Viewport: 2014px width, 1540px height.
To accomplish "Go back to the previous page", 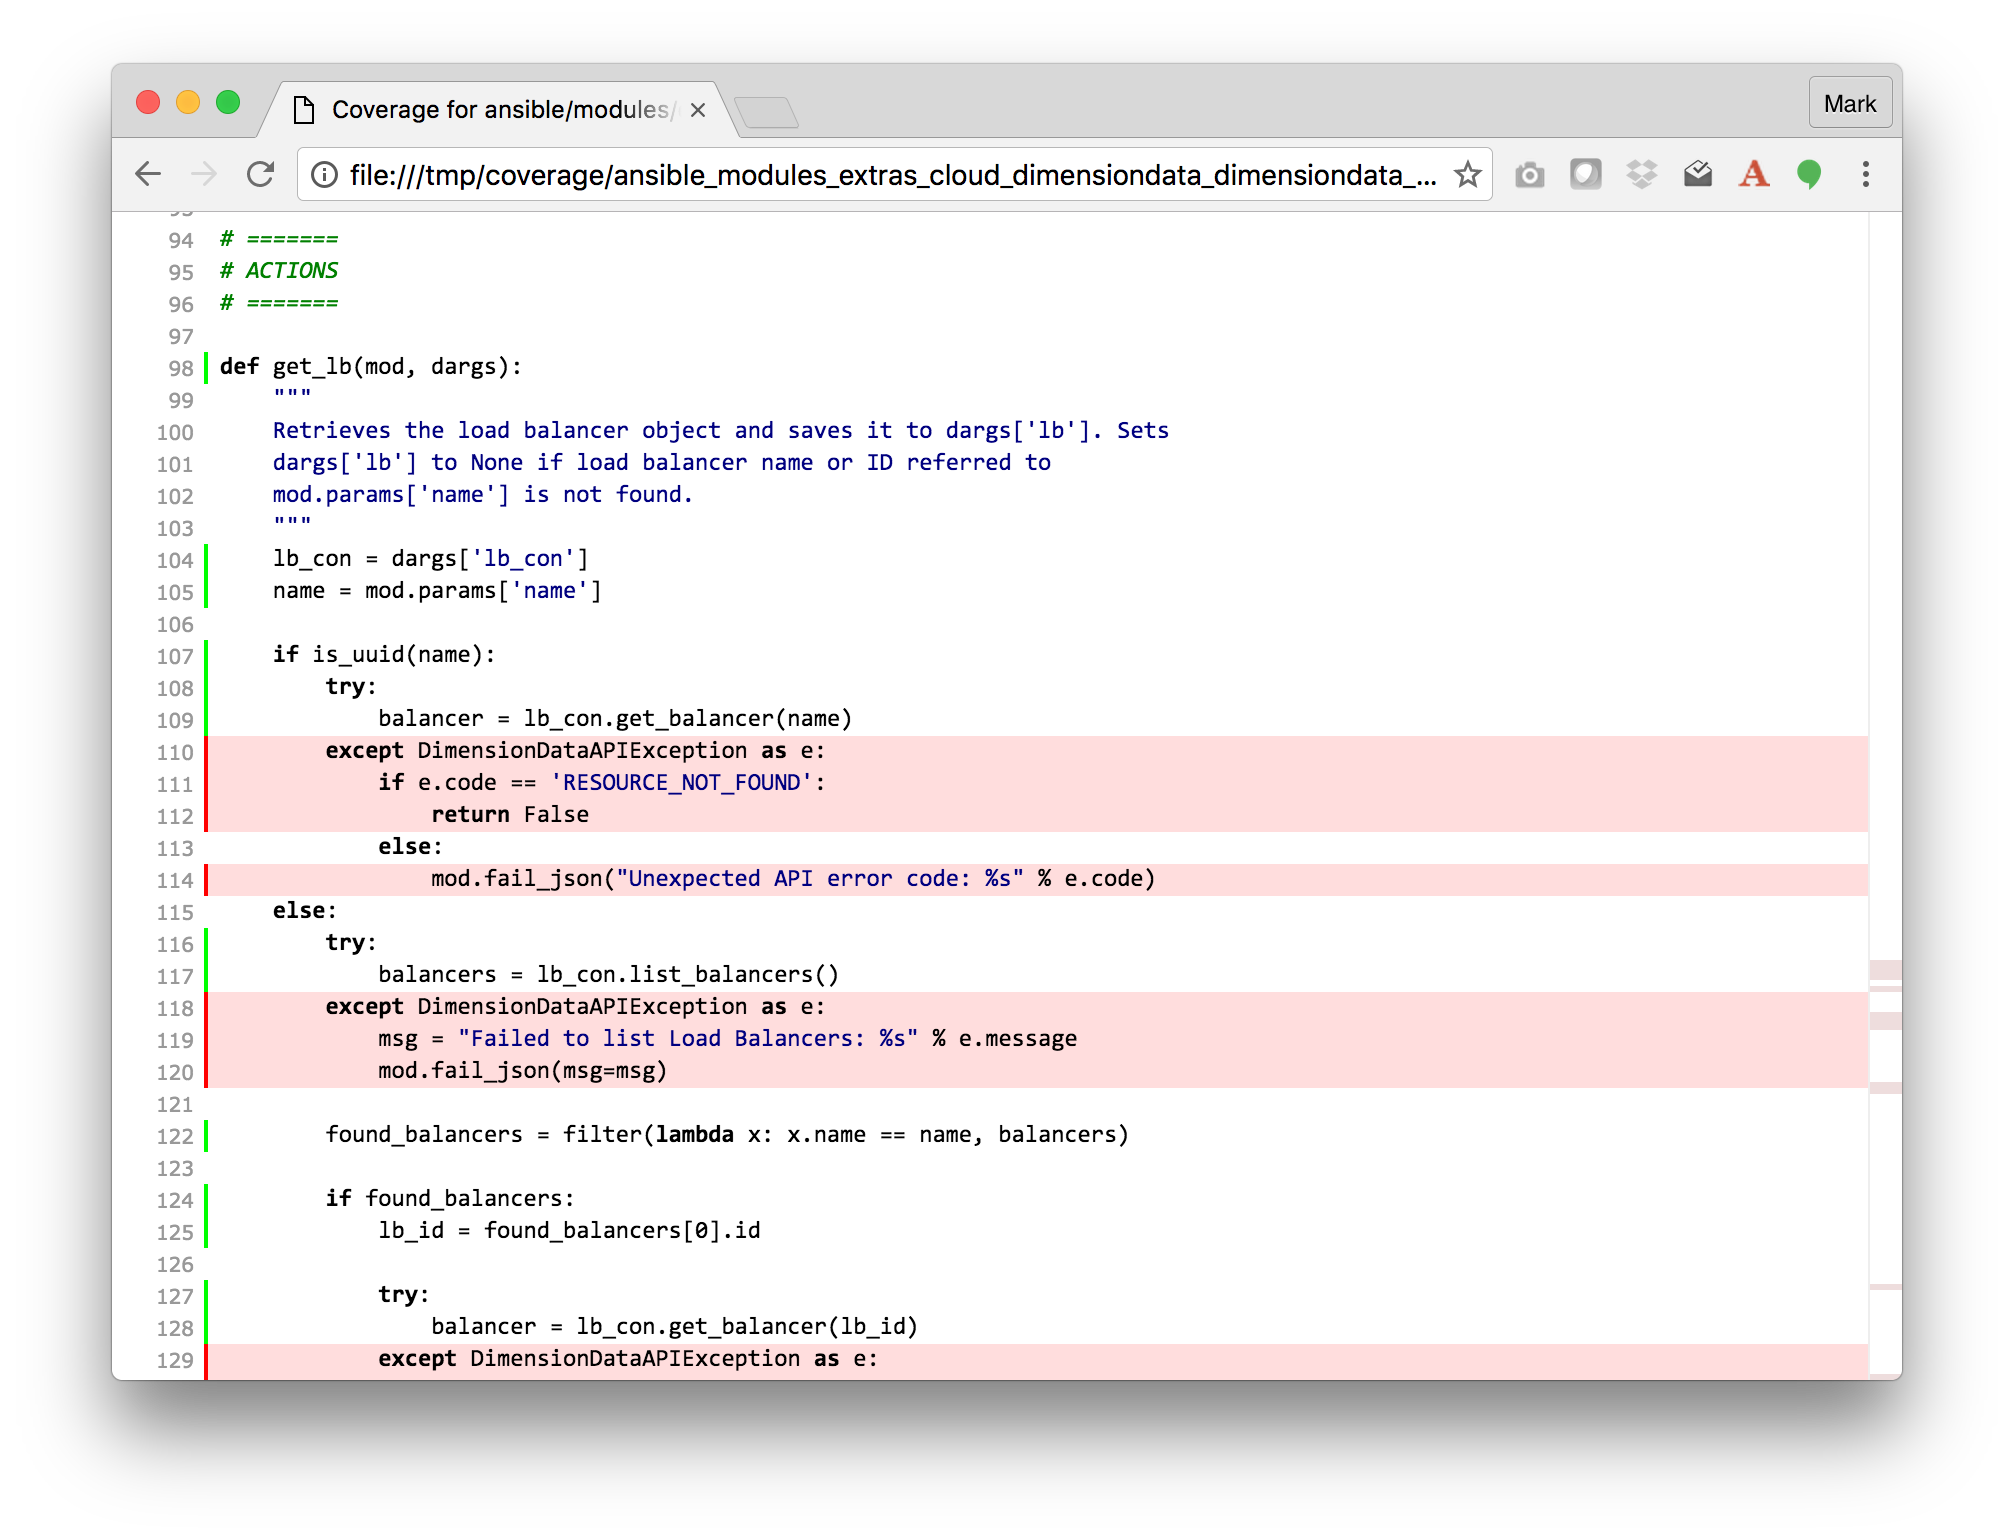I will (x=148, y=175).
